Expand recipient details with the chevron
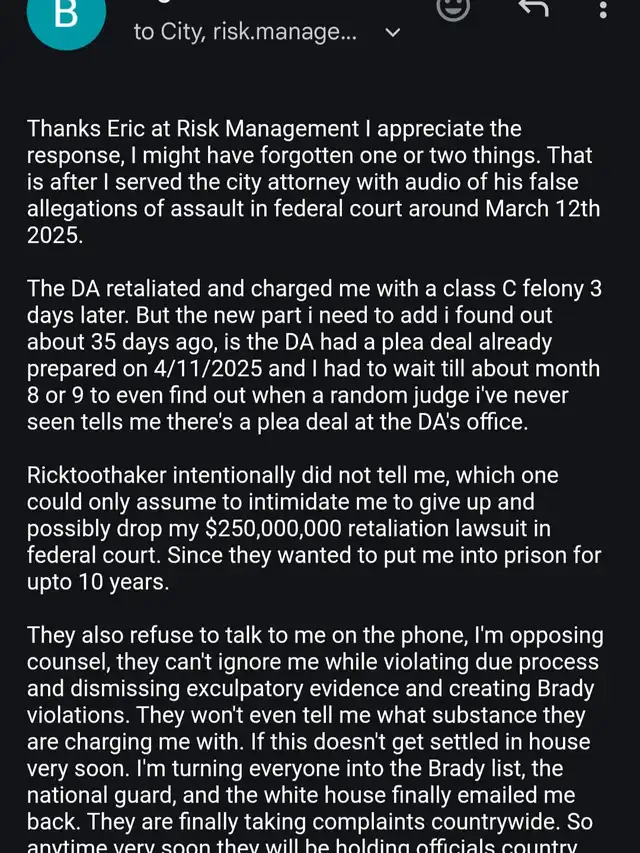Viewport: 640px width, 853px height. (393, 32)
